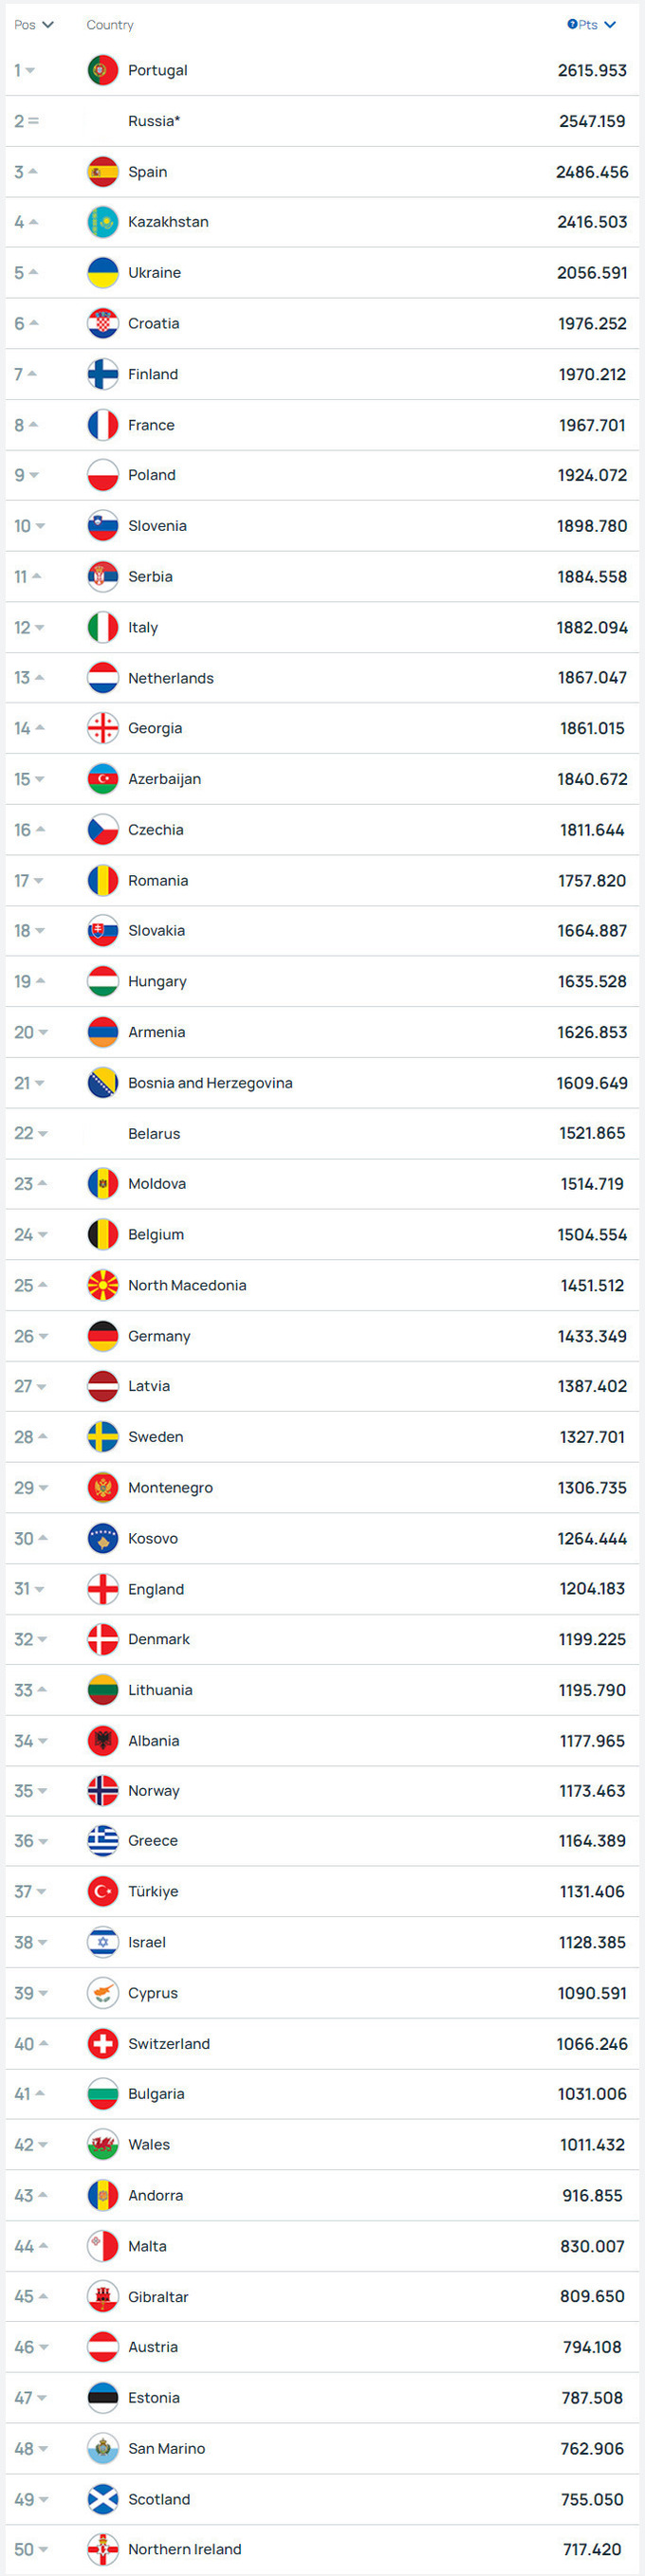Click the Türkiye flag icon
Viewport: 645px width, 2576px height.
pos(103,1891)
